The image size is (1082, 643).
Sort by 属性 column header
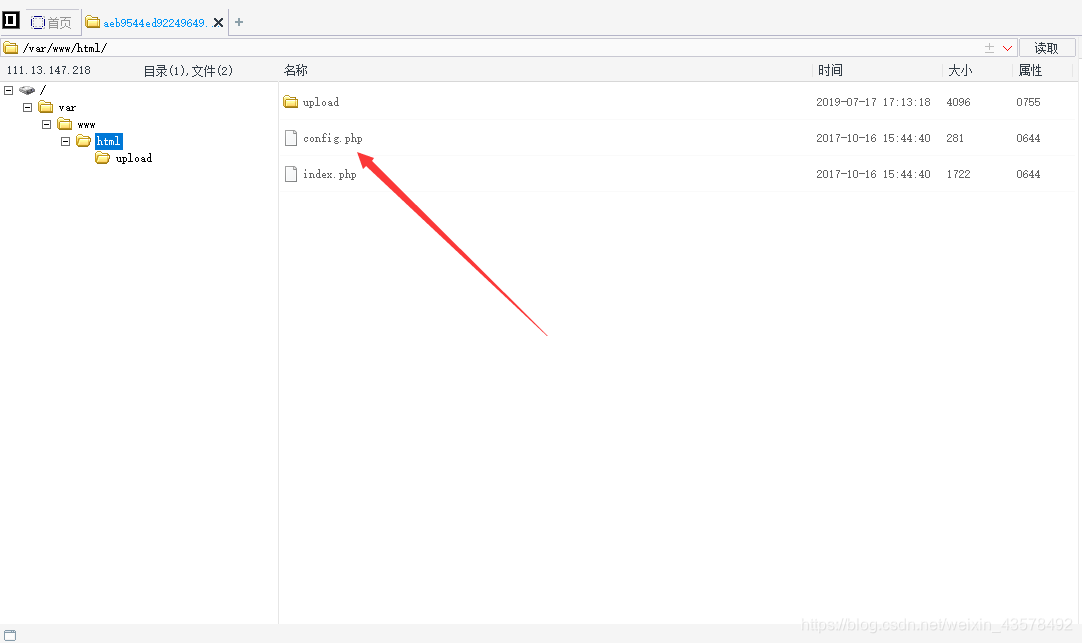(1030, 70)
